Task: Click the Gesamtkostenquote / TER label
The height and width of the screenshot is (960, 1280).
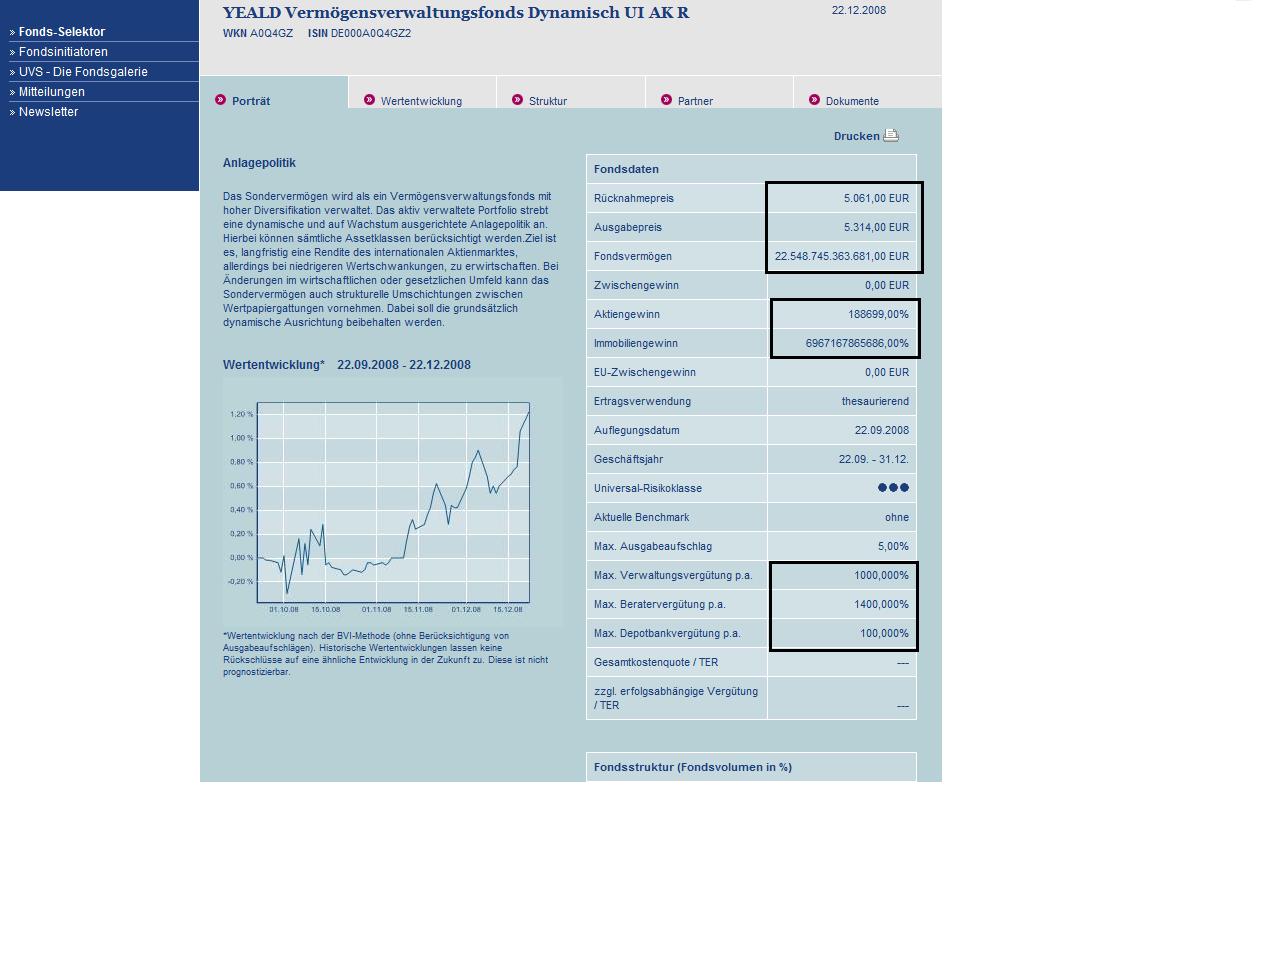Action: (x=655, y=662)
